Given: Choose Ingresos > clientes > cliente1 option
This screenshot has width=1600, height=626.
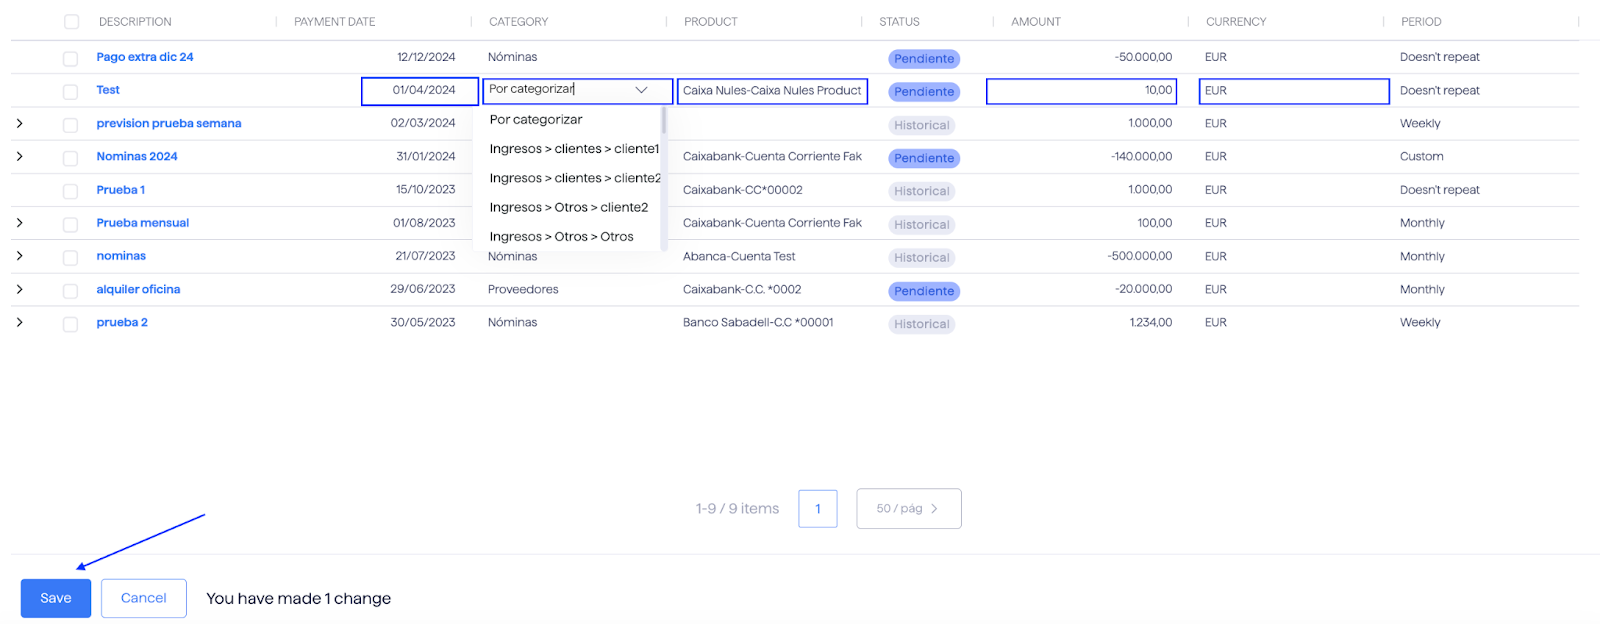Looking at the screenshot, I should 567,149.
